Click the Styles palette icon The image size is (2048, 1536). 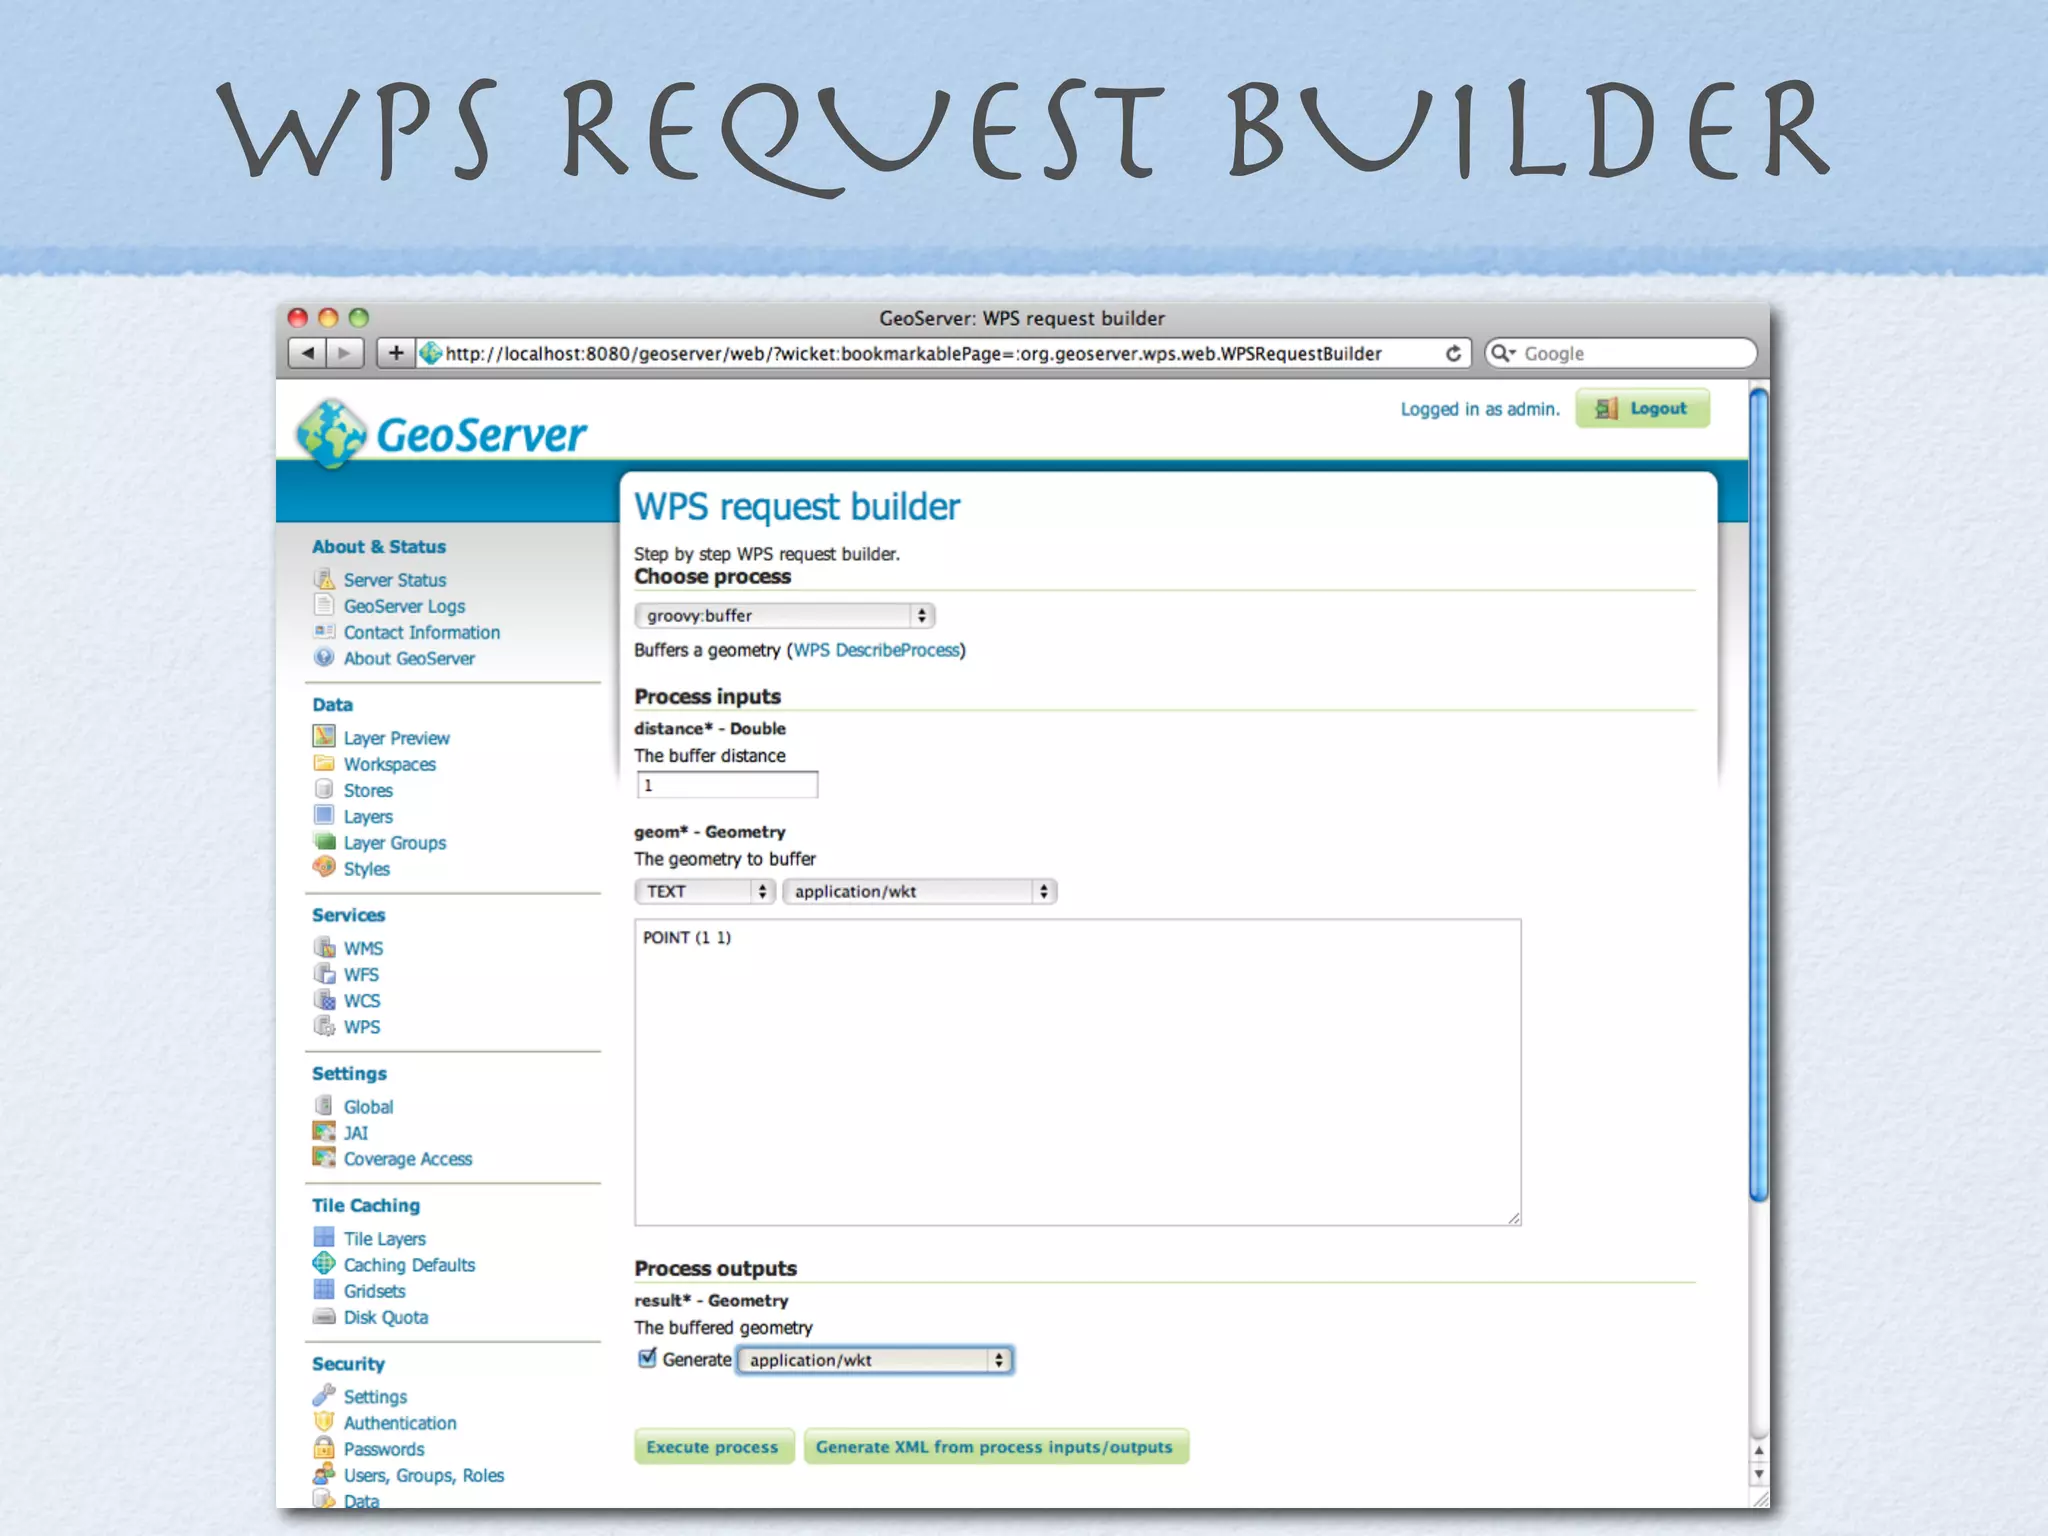tap(324, 868)
